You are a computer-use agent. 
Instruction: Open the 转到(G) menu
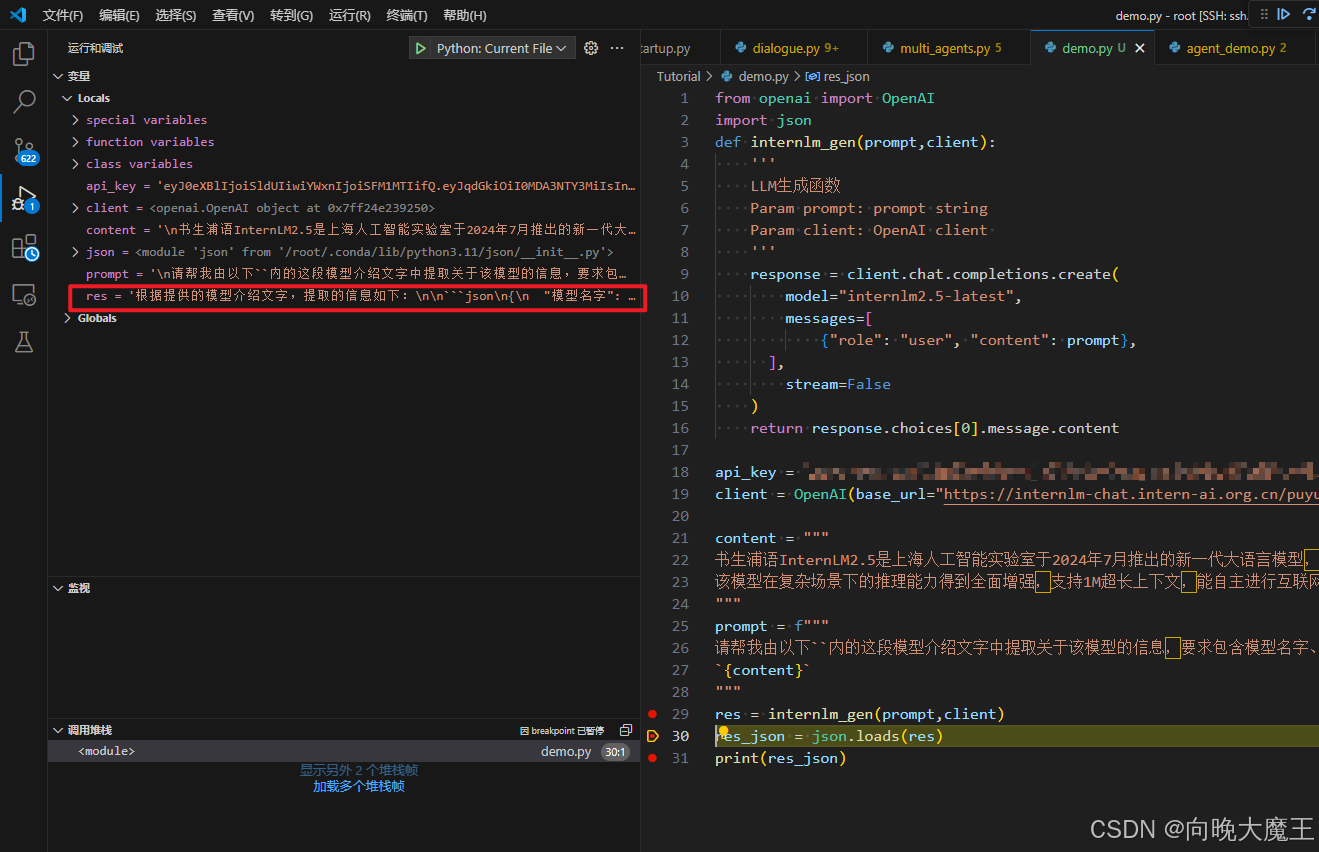tap(291, 15)
